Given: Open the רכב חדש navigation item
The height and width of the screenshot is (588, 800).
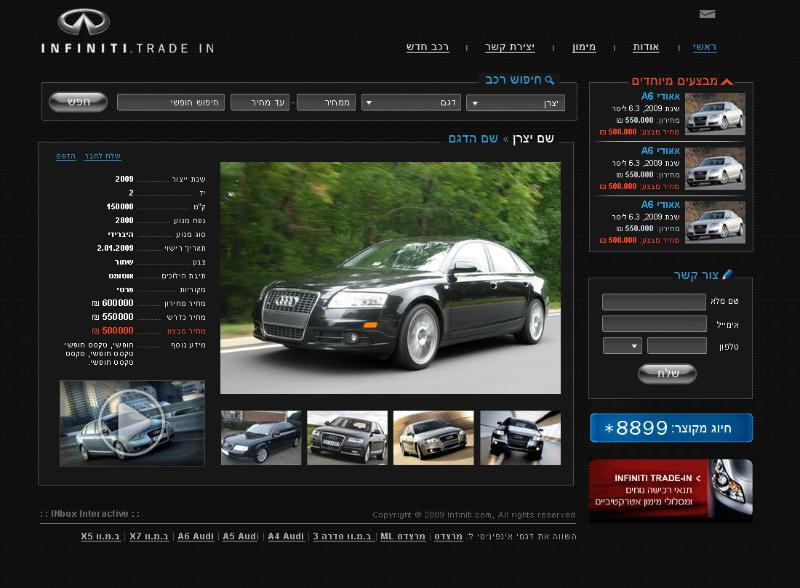Looking at the screenshot, I should (428, 47).
